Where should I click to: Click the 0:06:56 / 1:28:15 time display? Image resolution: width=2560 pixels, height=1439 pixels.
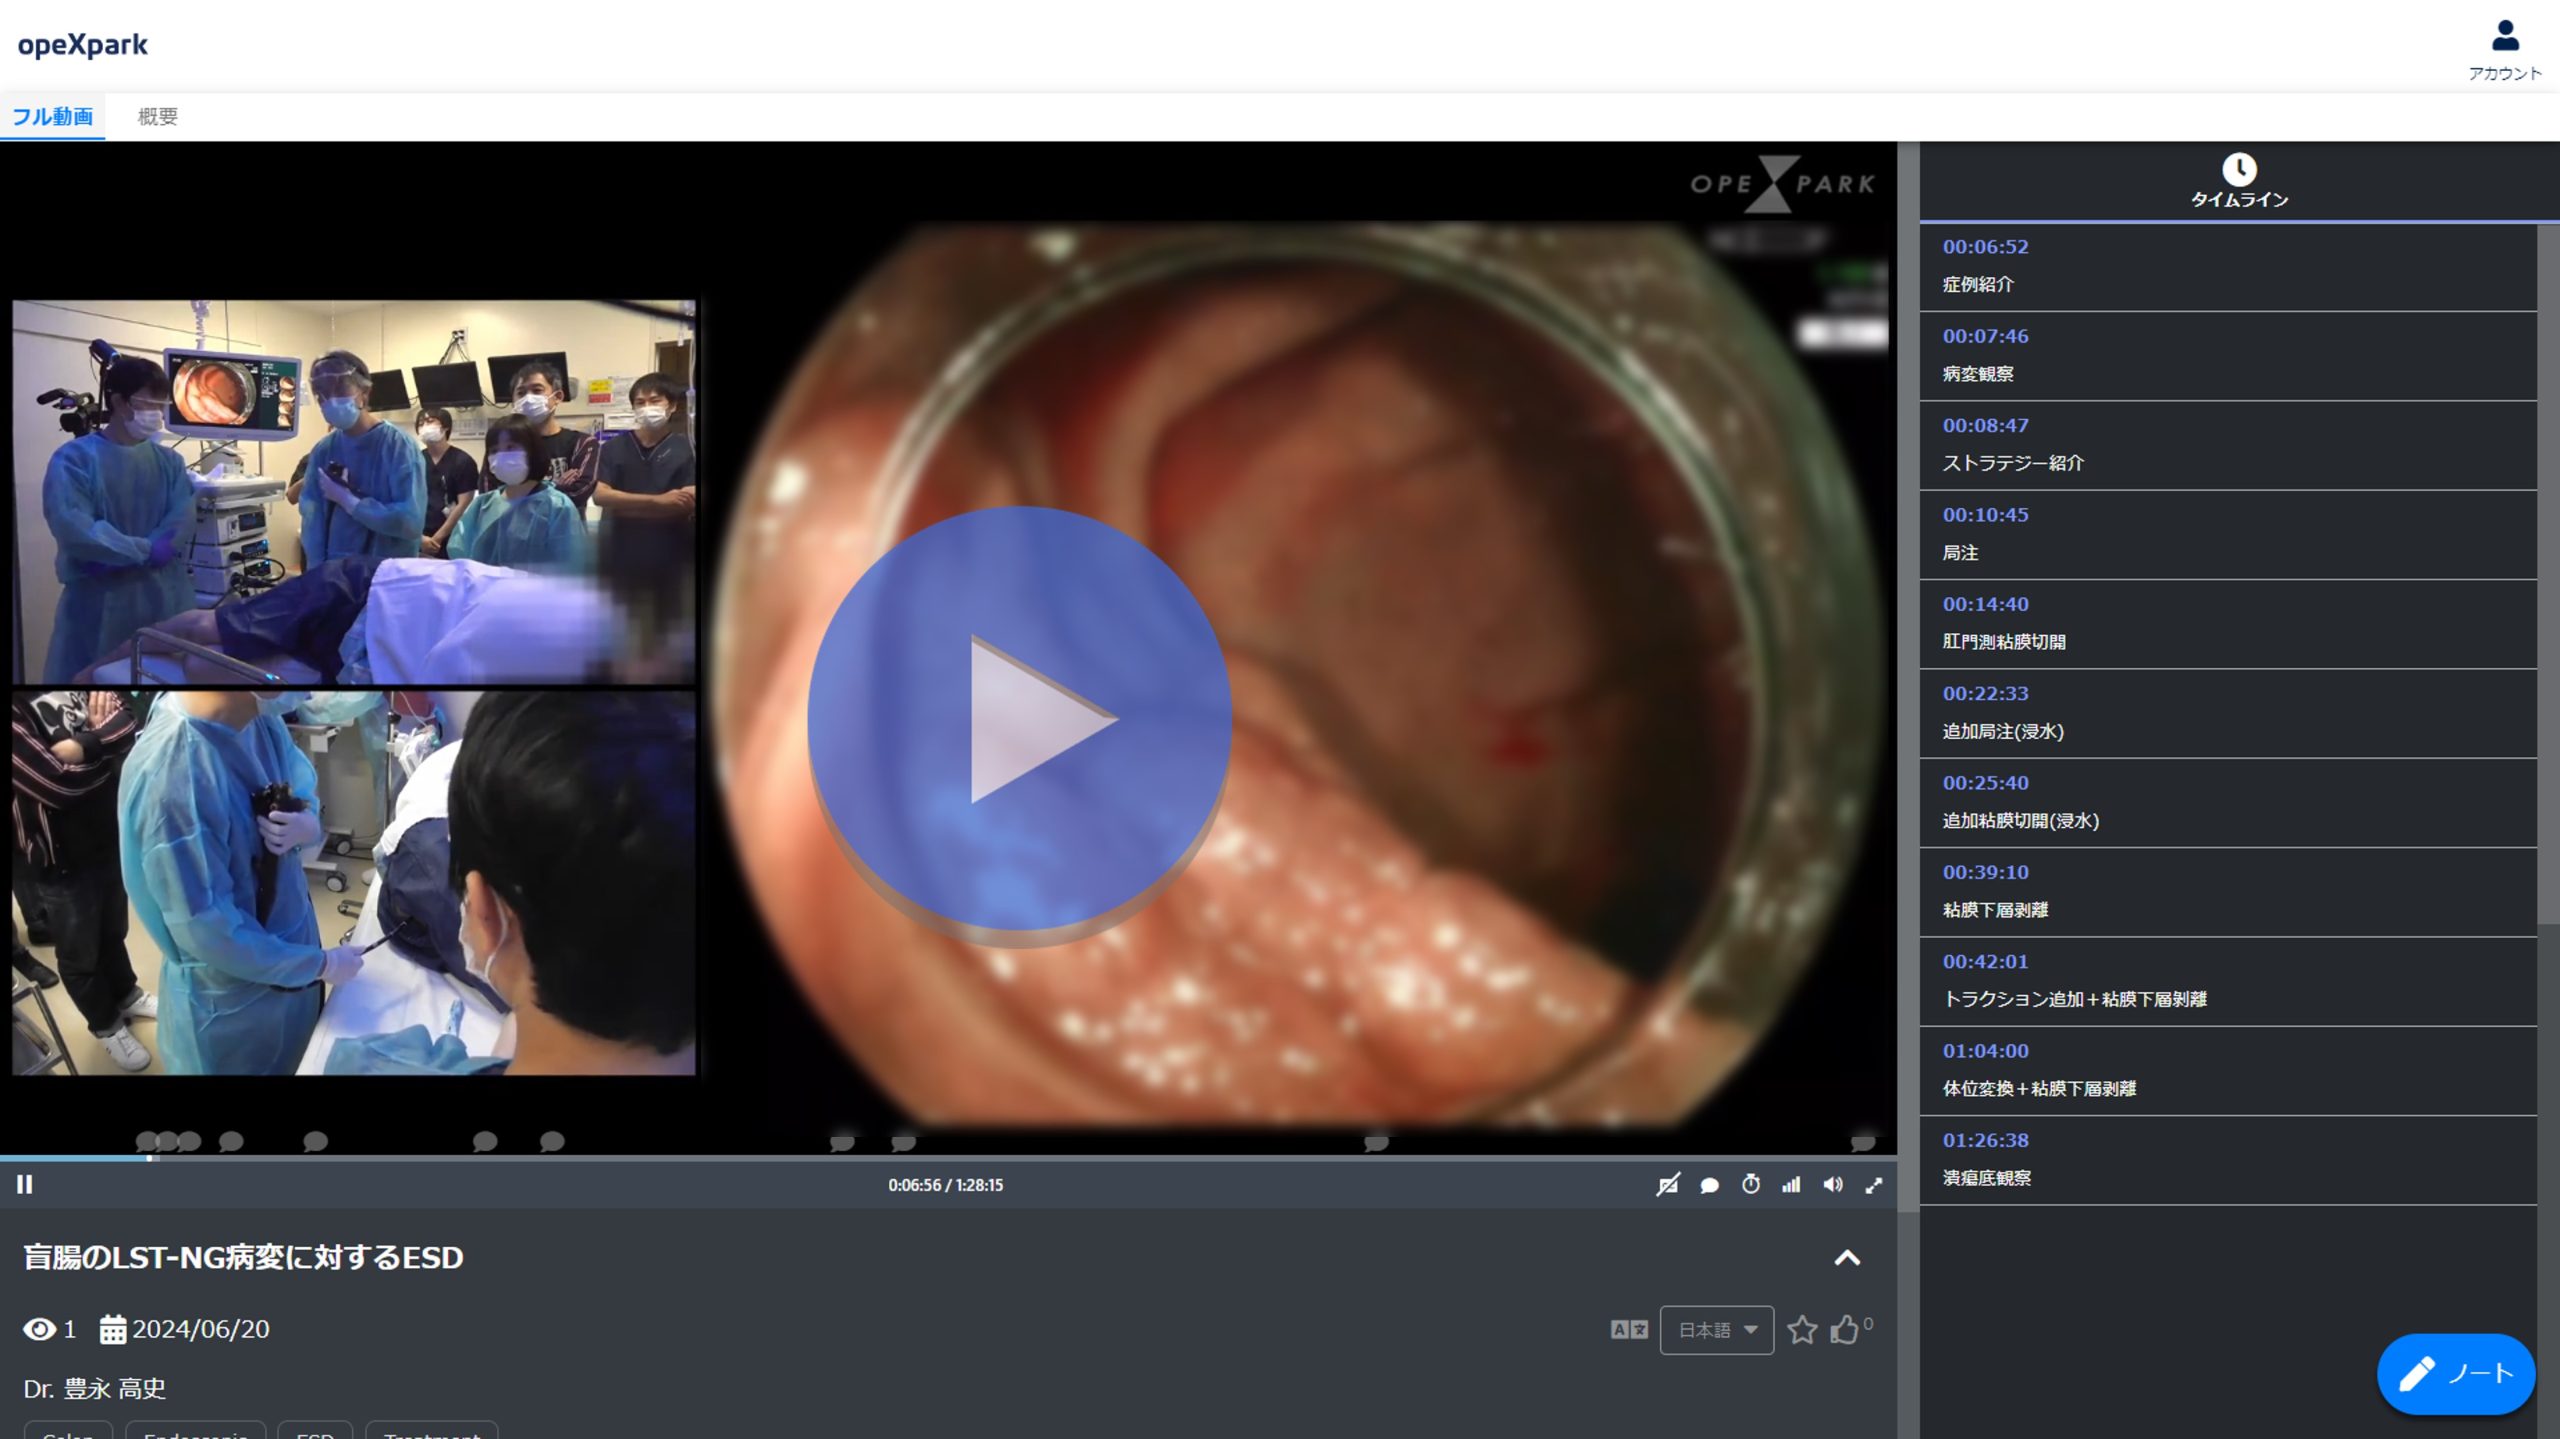pyautogui.click(x=945, y=1185)
